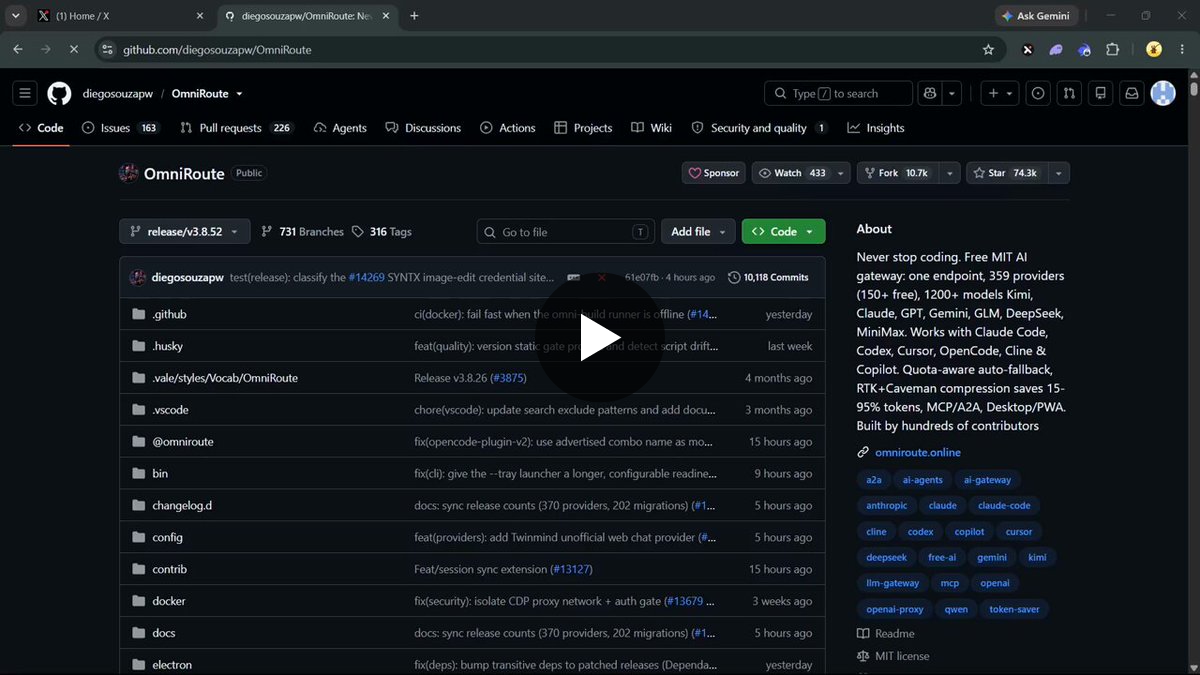Click the GitHub logo home icon
This screenshot has height=675, width=1200.
[59, 94]
